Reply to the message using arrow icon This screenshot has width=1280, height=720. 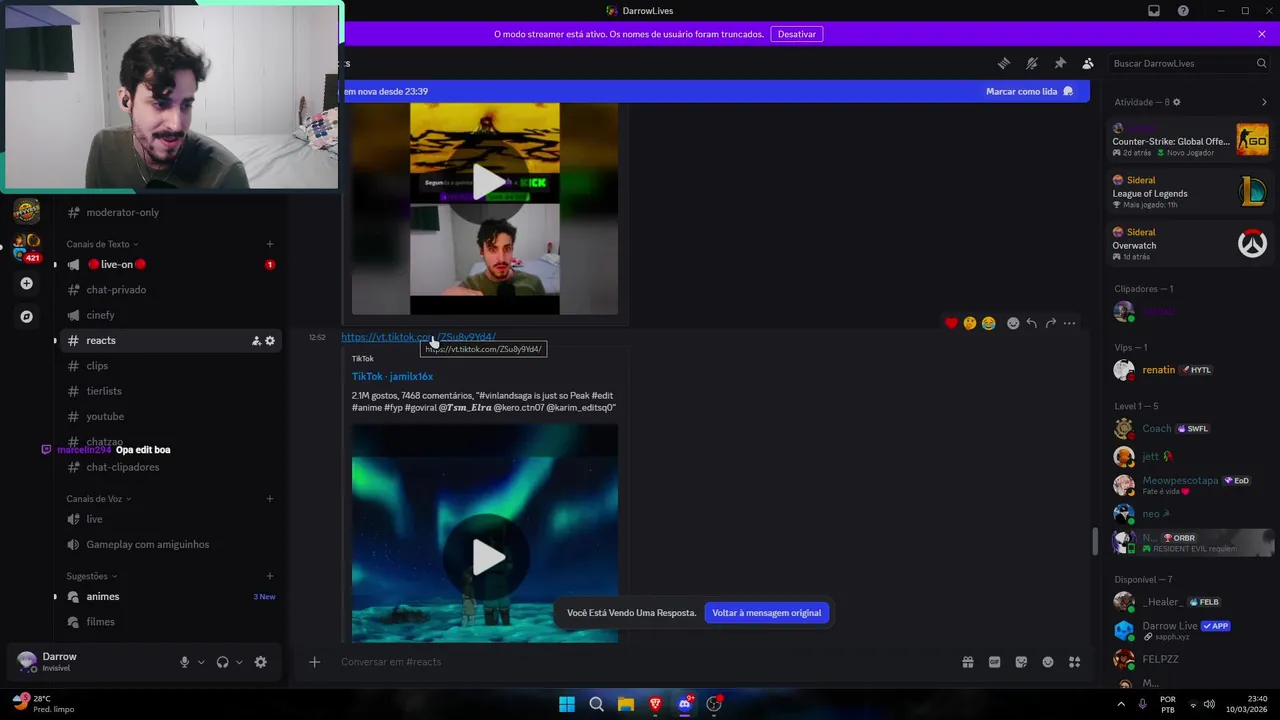1032,323
